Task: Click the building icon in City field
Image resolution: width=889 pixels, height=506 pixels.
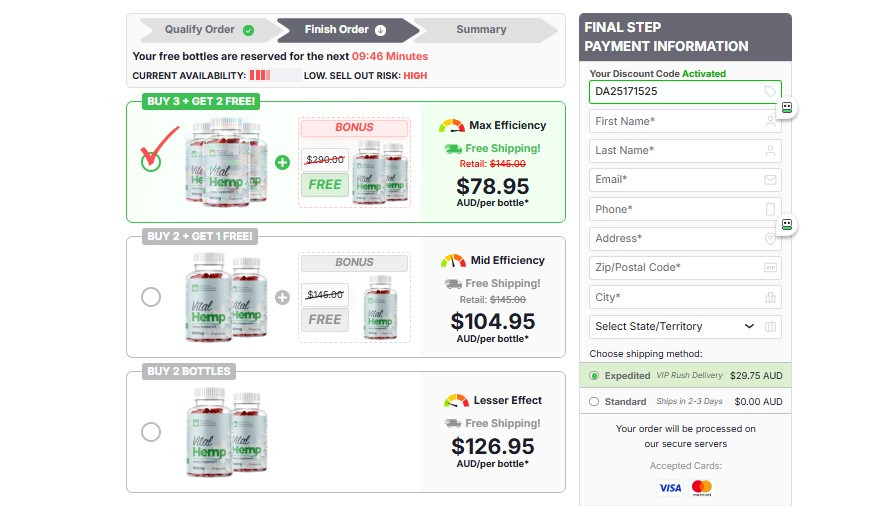Action: coord(770,297)
